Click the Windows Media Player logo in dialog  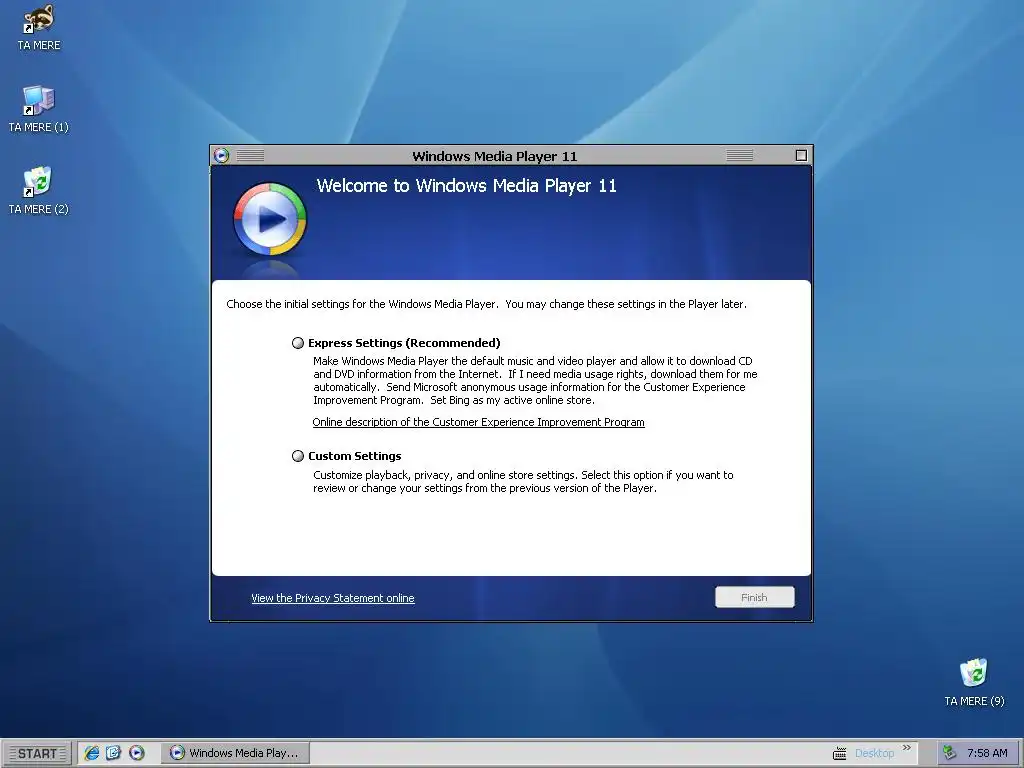(270, 219)
